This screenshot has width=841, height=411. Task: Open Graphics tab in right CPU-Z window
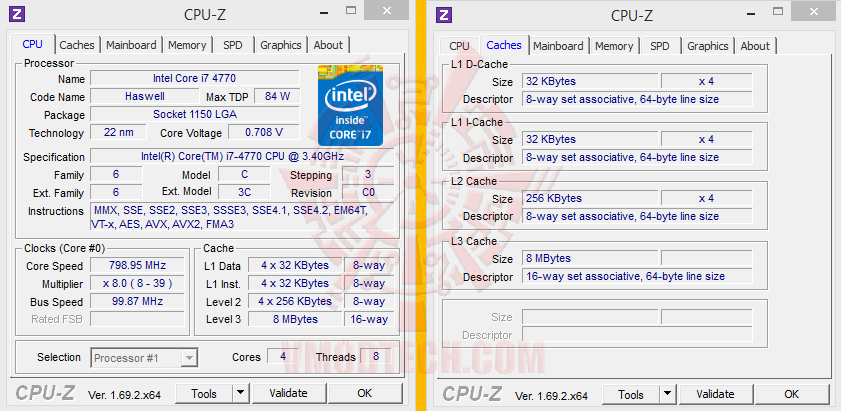[x=708, y=46]
